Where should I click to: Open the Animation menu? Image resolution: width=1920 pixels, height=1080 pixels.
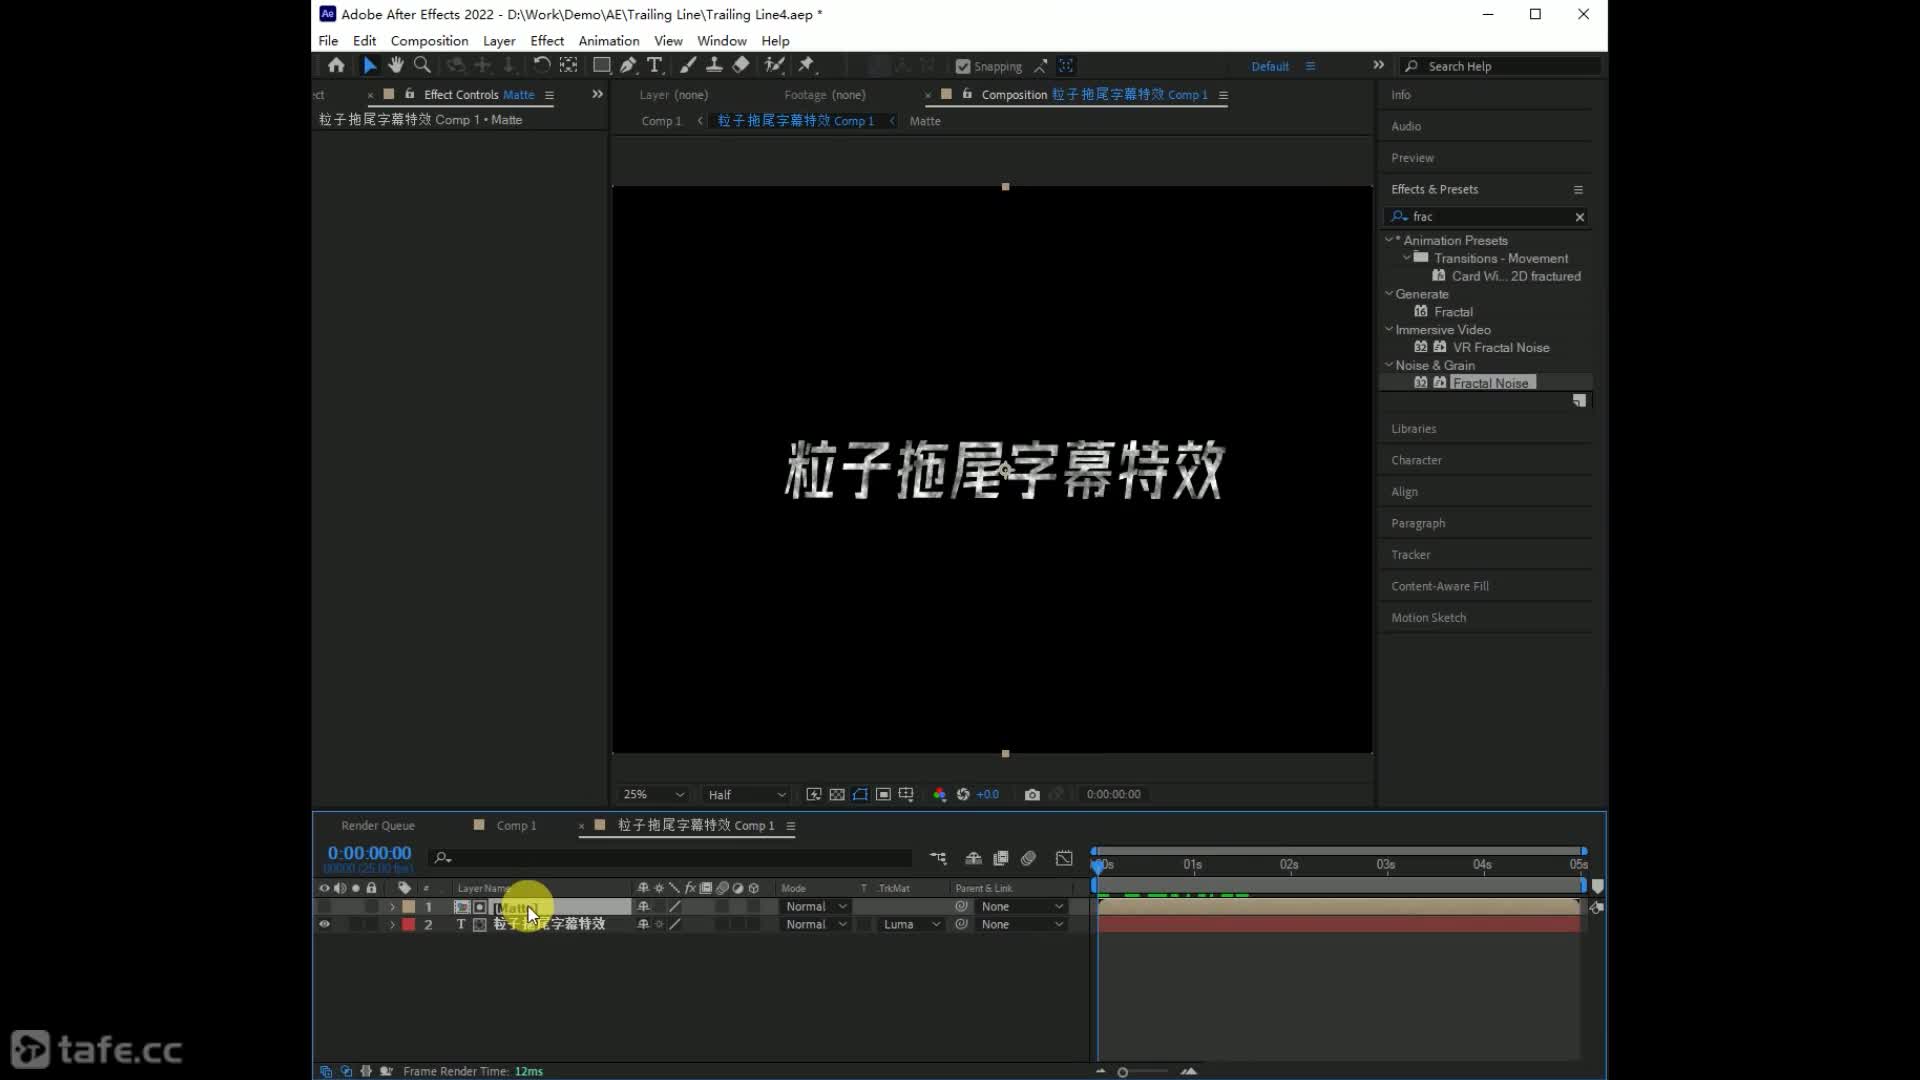tap(609, 41)
